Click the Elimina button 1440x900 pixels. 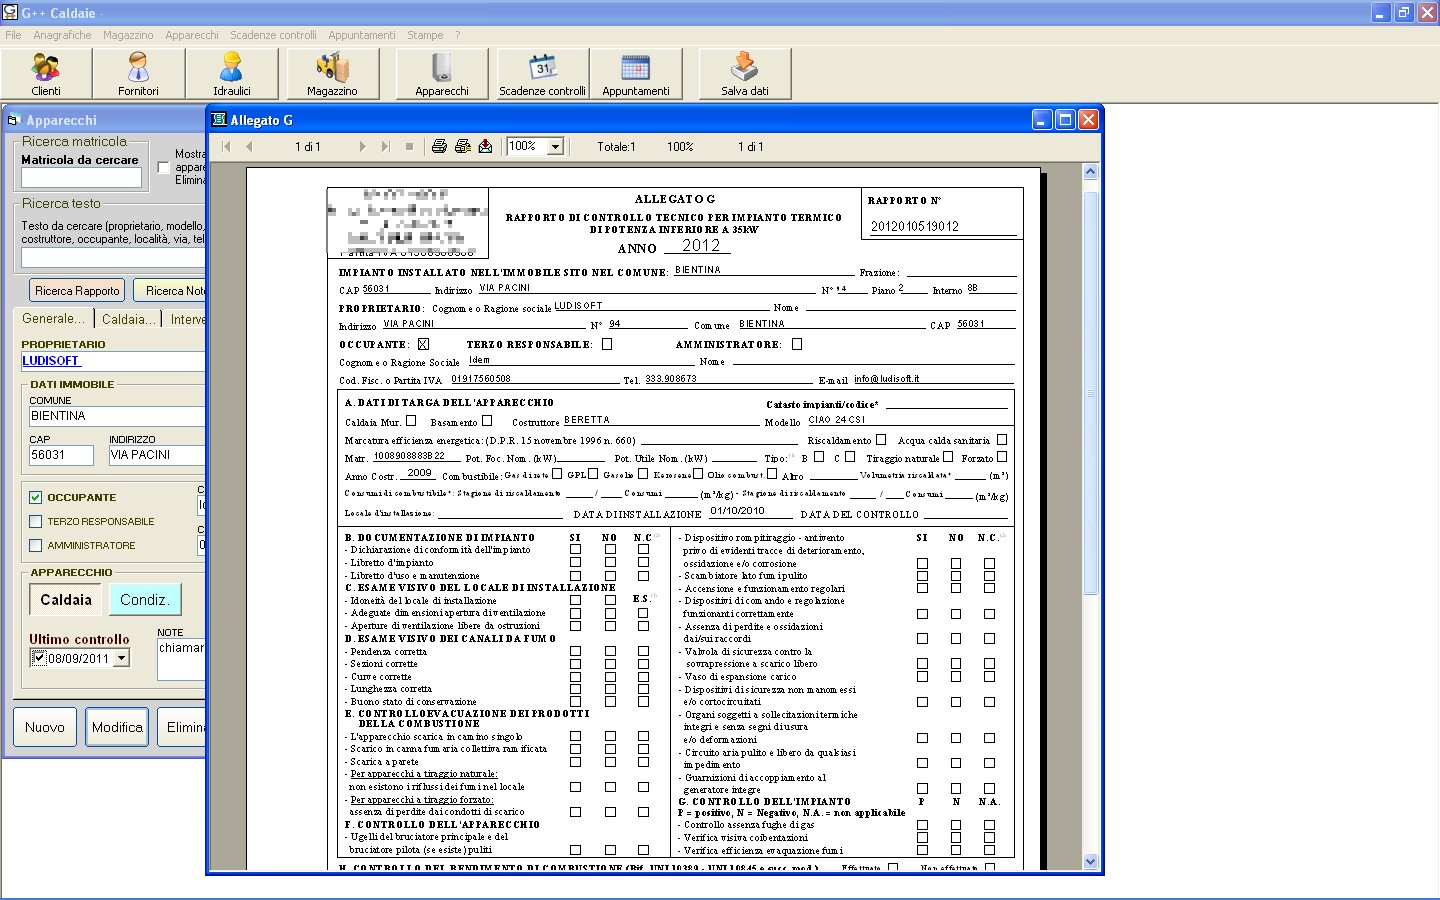click(x=182, y=727)
